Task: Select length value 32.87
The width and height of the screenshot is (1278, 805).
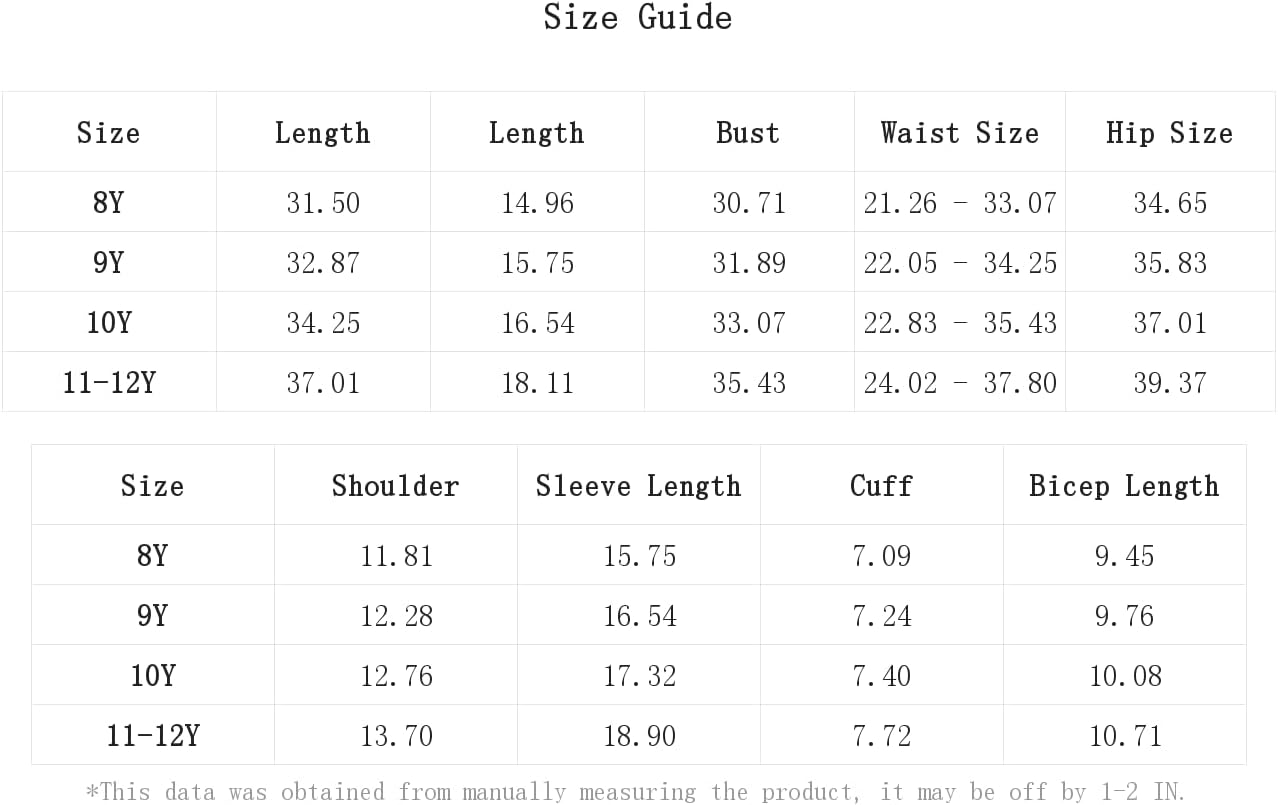Action: [x=323, y=262]
